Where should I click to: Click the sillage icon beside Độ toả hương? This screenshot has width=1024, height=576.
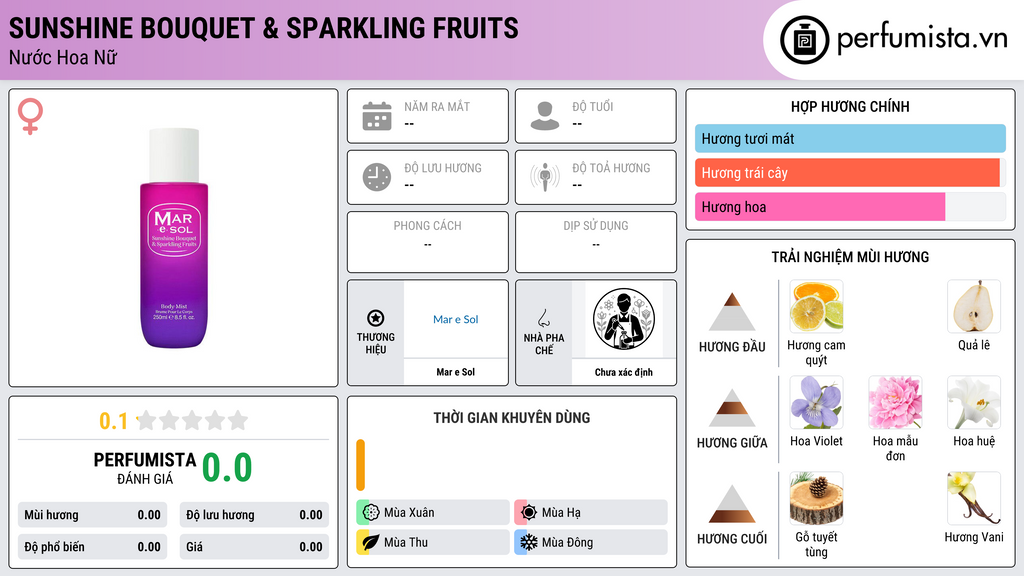545,177
